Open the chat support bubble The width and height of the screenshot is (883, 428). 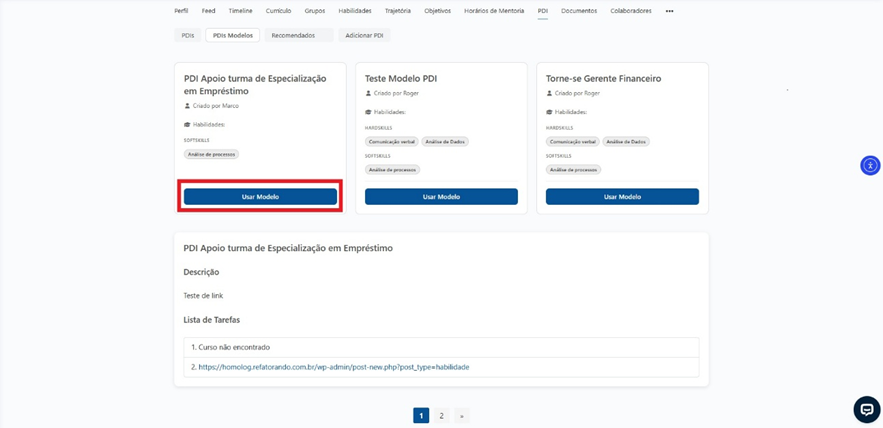(x=866, y=409)
